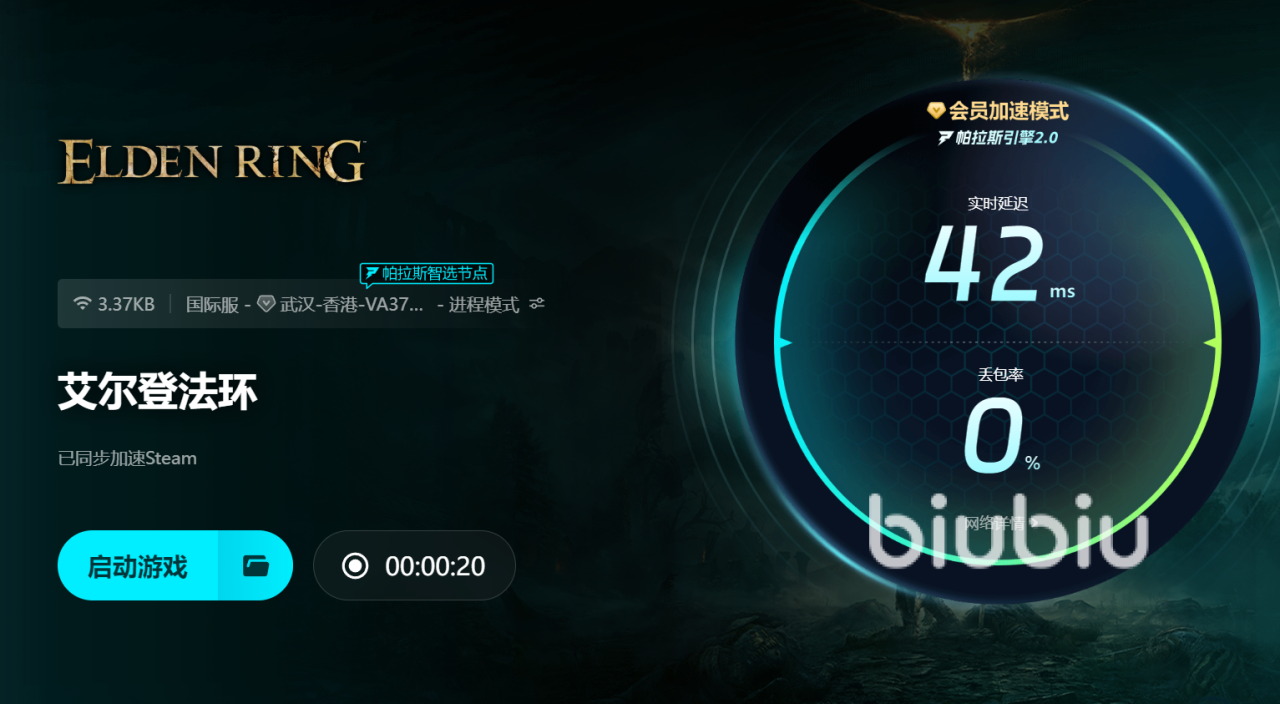
Task: Stop acceleration with the circular record icon
Action: click(355, 566)
